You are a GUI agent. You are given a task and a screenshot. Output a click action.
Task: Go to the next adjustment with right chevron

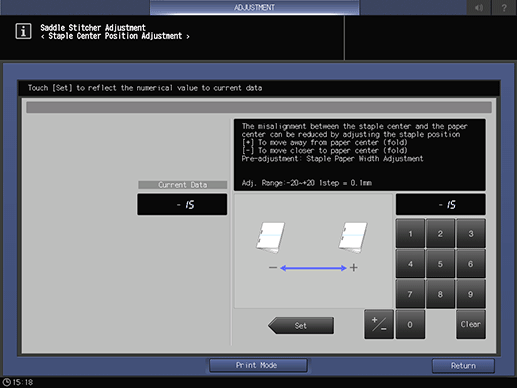point(188,37)
